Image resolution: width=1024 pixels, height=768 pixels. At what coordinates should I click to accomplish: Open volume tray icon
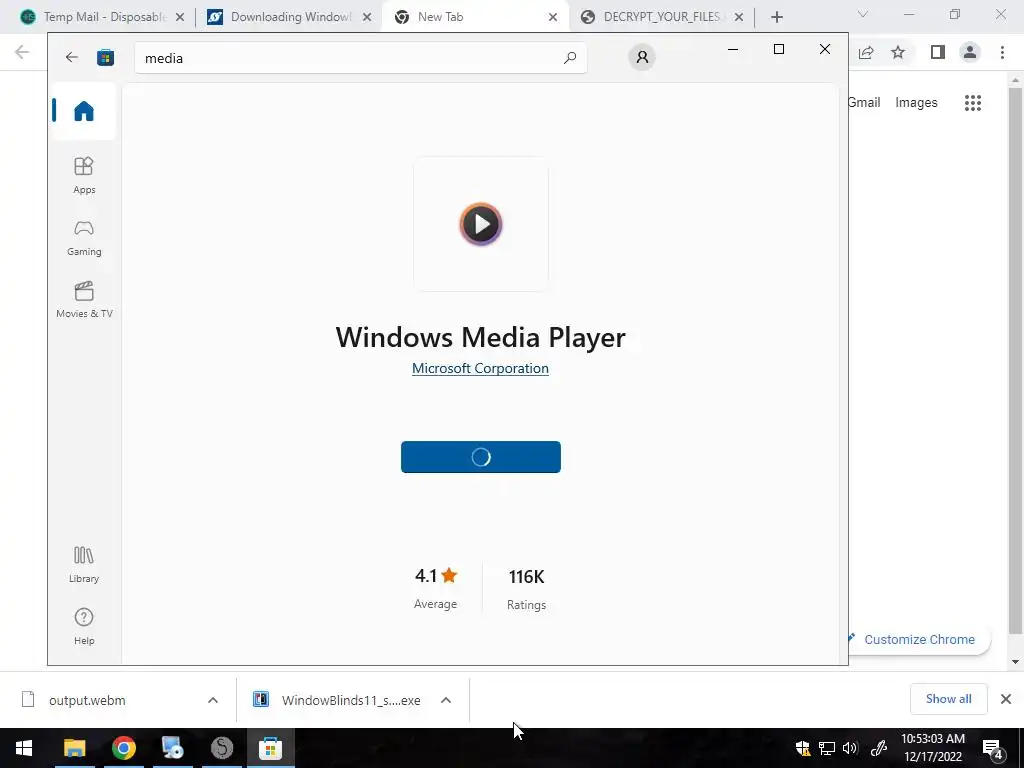pos(850,748)
